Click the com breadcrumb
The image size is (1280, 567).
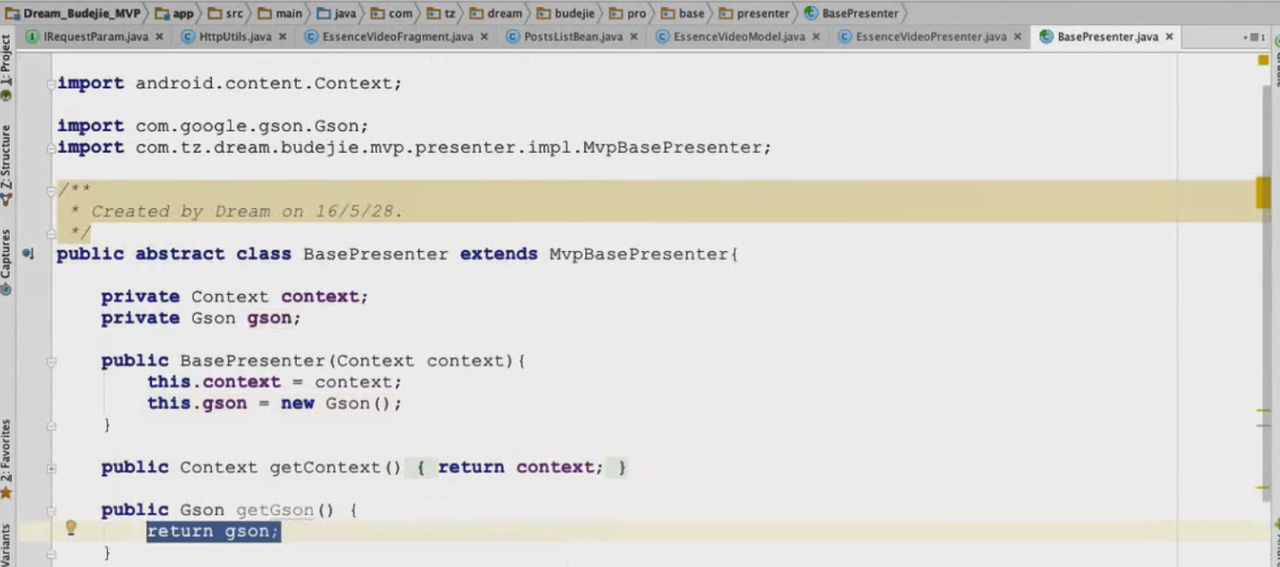click(391, 13)
